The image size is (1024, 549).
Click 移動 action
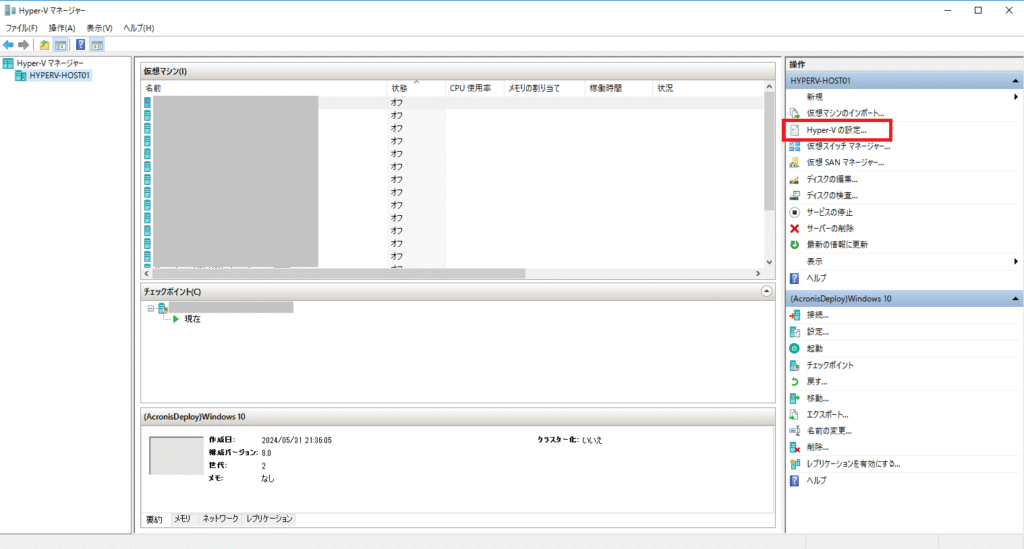point(818,398)
